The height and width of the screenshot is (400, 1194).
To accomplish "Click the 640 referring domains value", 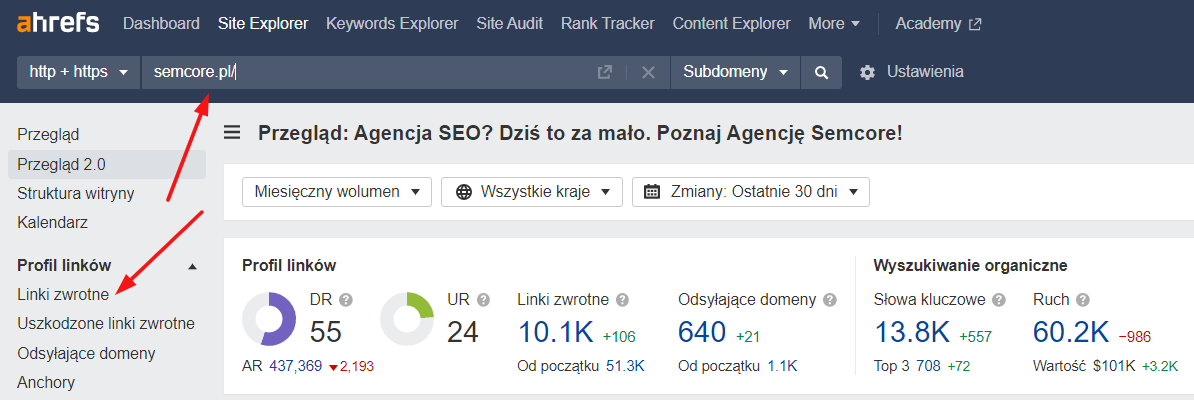I will pos(702,333).
